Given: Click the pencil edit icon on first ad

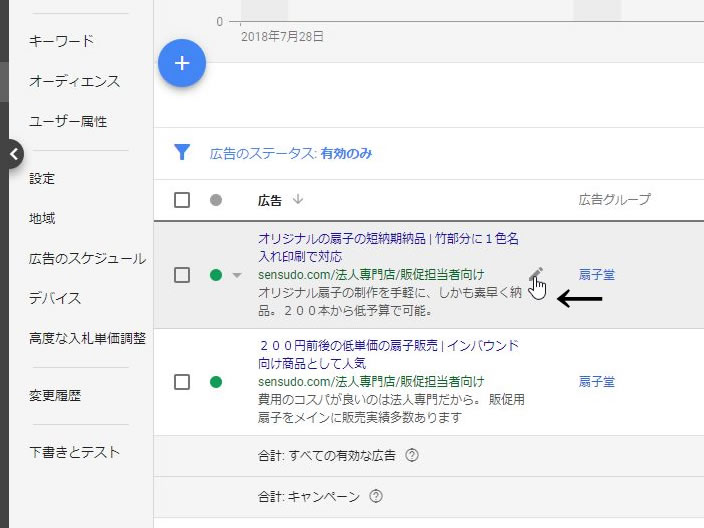Looking at the screenshot, I should (x=536, y=273).
